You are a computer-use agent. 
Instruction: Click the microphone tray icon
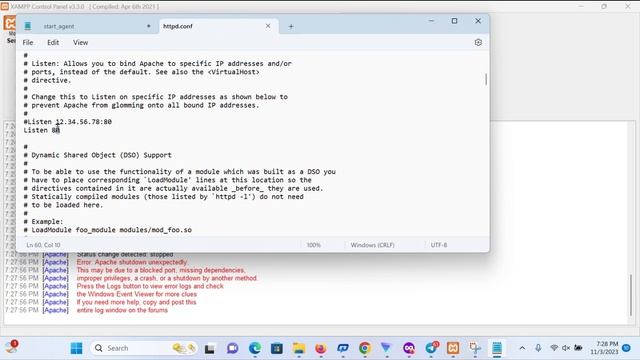click(x=538, y=348)
